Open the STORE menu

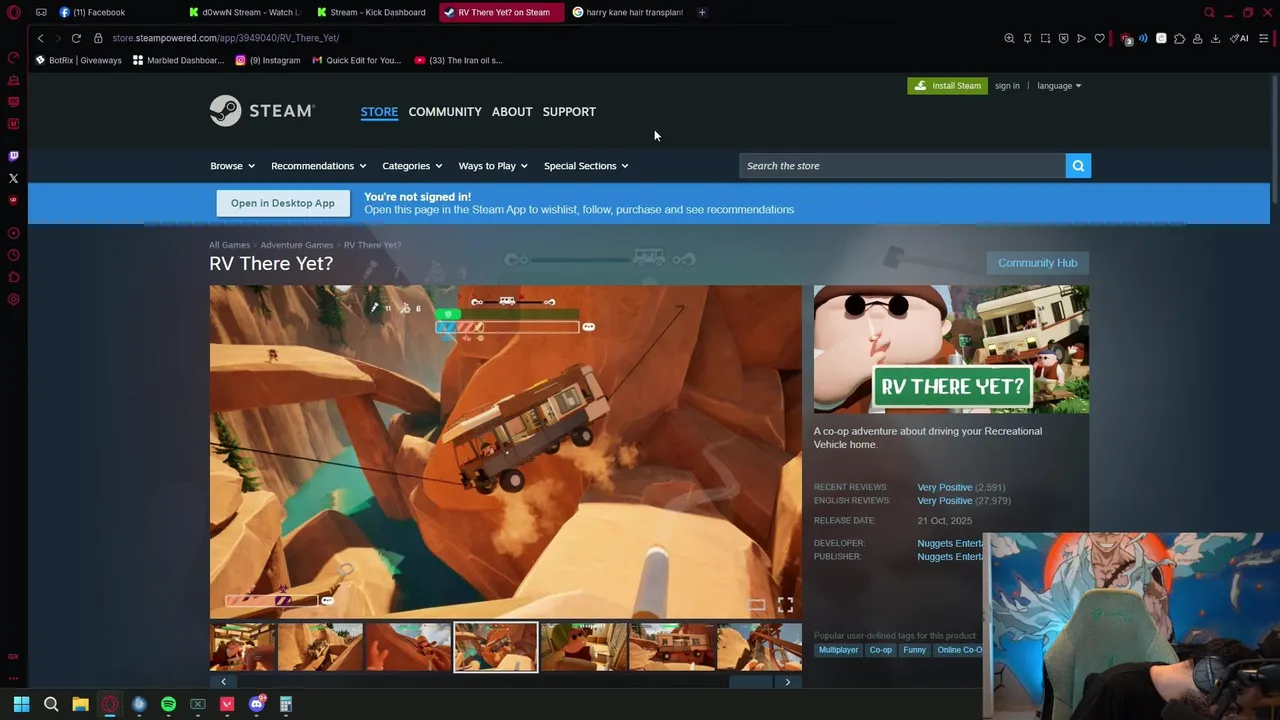[x=379, y=111]
